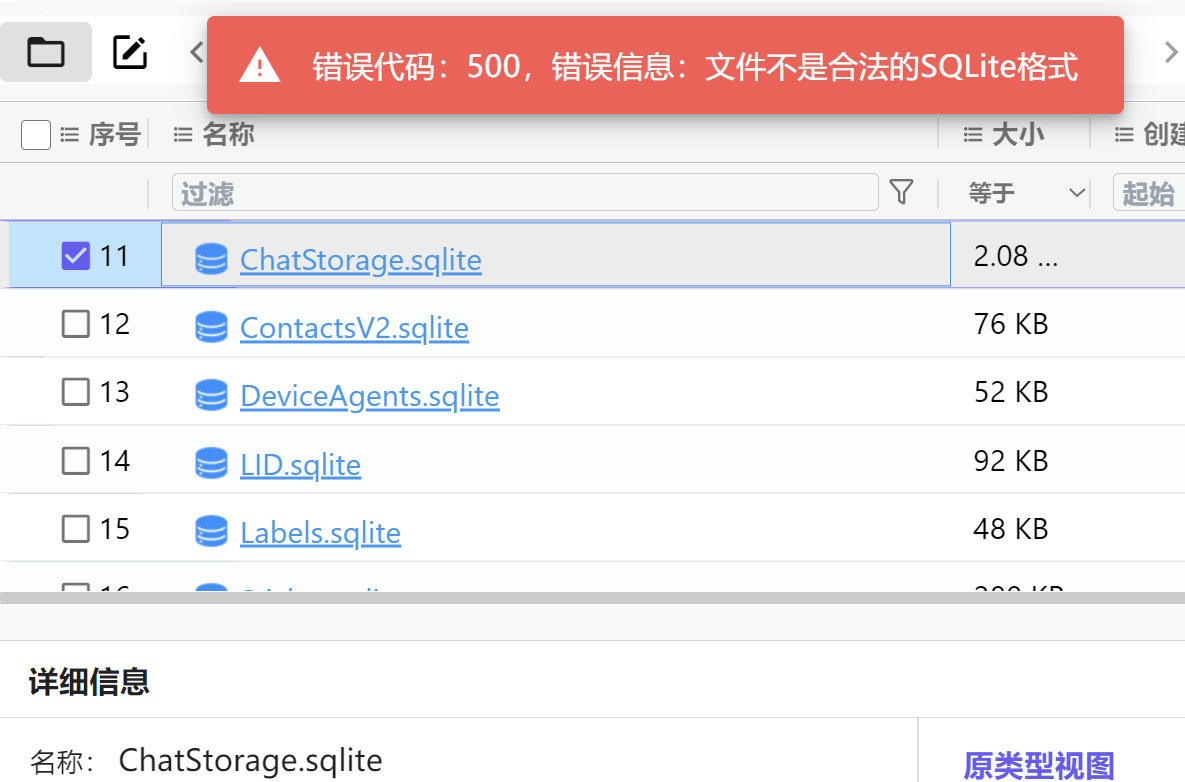The height and width of the screenshot is (782, 1185).
Task: Click left chevron next to edit icon
Action: 197,52
